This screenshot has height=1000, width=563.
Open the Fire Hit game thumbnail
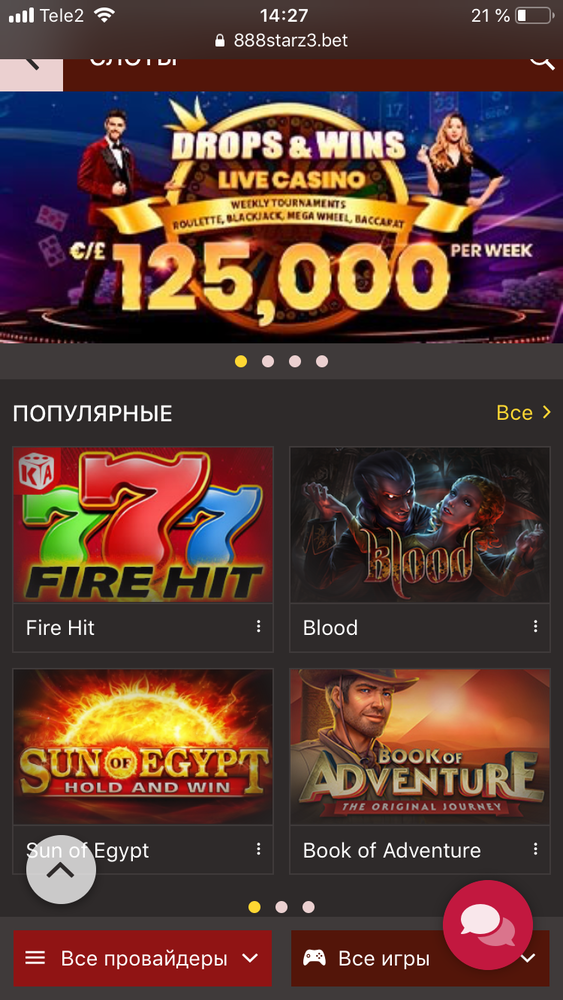143,525
